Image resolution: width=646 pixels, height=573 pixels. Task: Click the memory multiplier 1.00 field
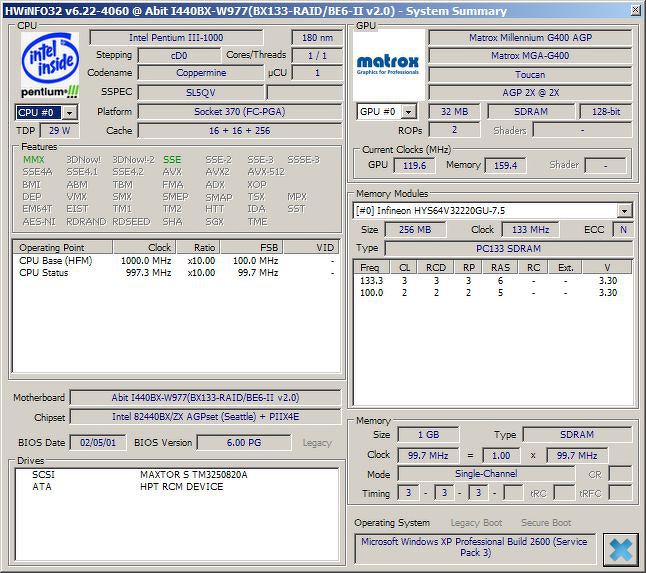tap(501, 456)
